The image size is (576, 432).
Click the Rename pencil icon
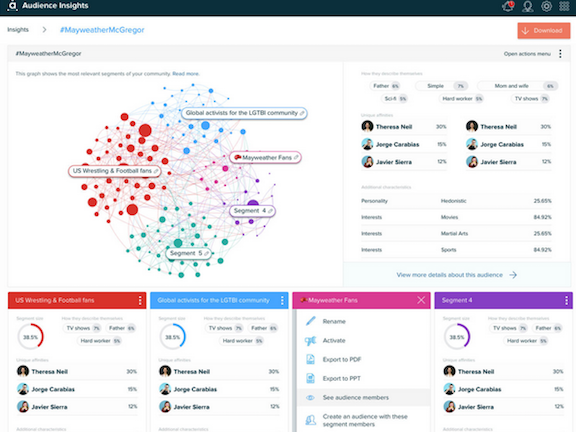(x=310, y=321)
